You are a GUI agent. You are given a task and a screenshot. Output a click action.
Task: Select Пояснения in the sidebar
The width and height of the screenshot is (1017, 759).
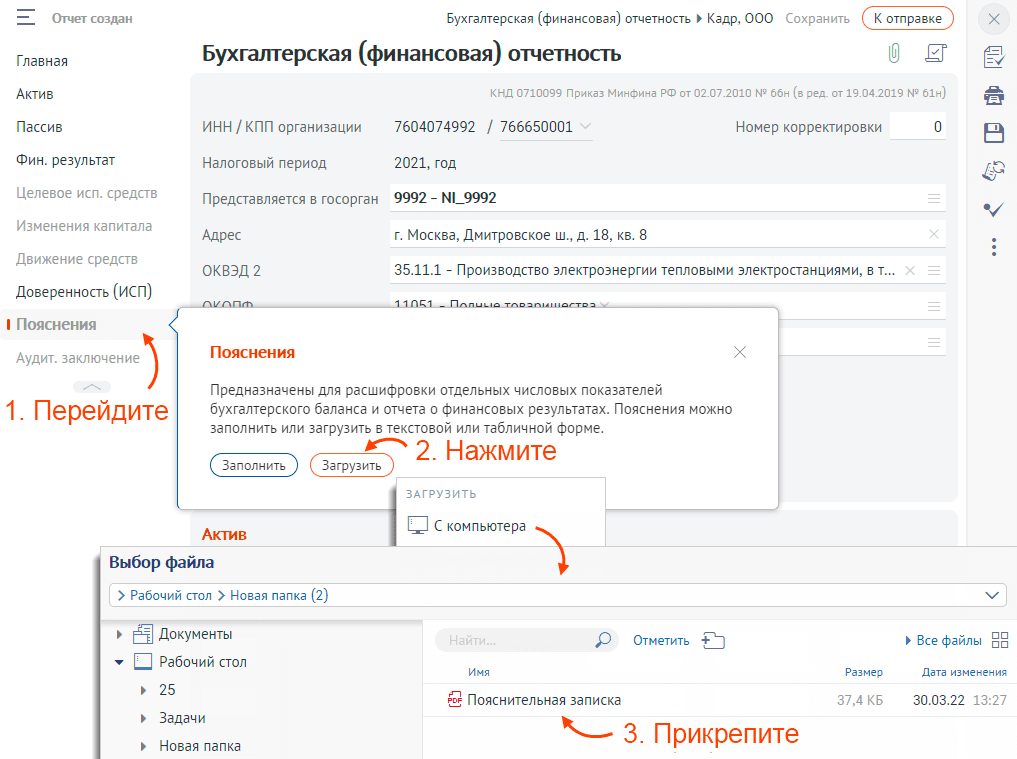coord(56,324)
